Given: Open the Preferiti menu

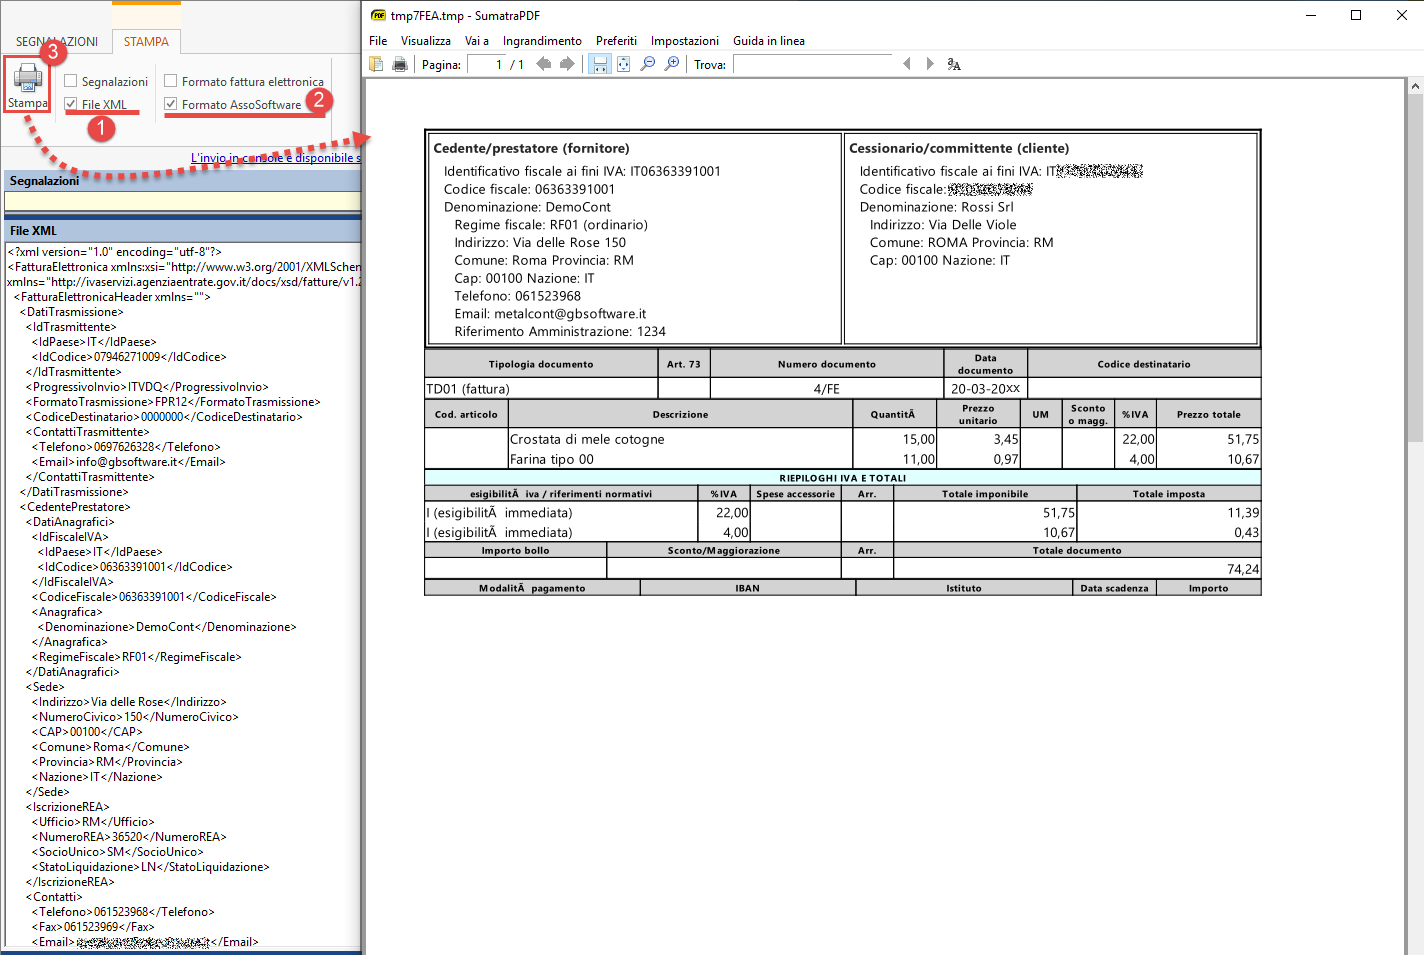Looking at the screenshot, I should 616,41.
